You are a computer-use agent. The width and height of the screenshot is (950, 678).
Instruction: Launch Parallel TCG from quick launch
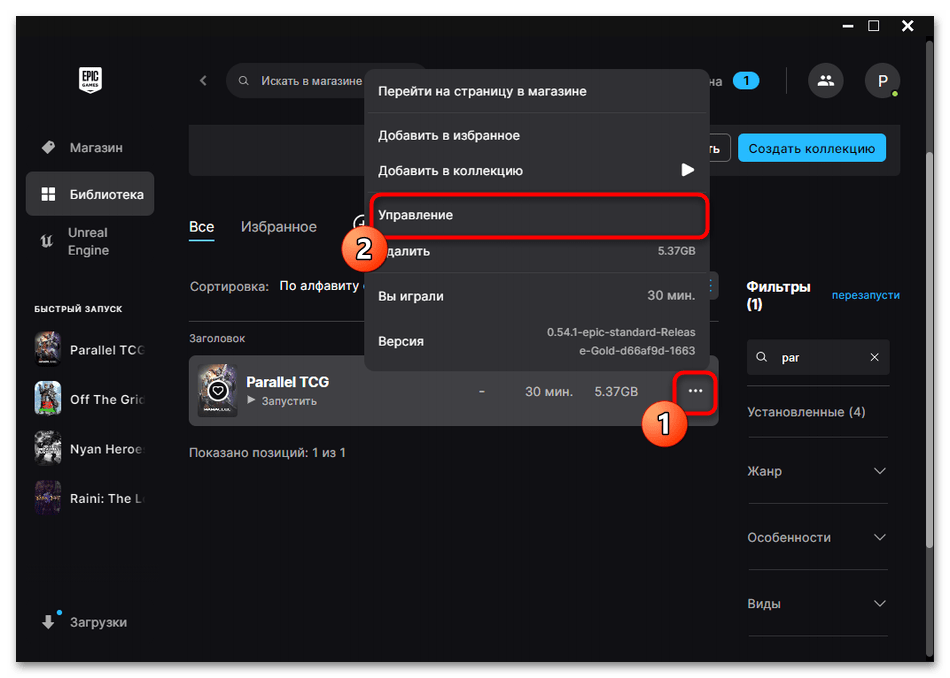pos(90,350)
